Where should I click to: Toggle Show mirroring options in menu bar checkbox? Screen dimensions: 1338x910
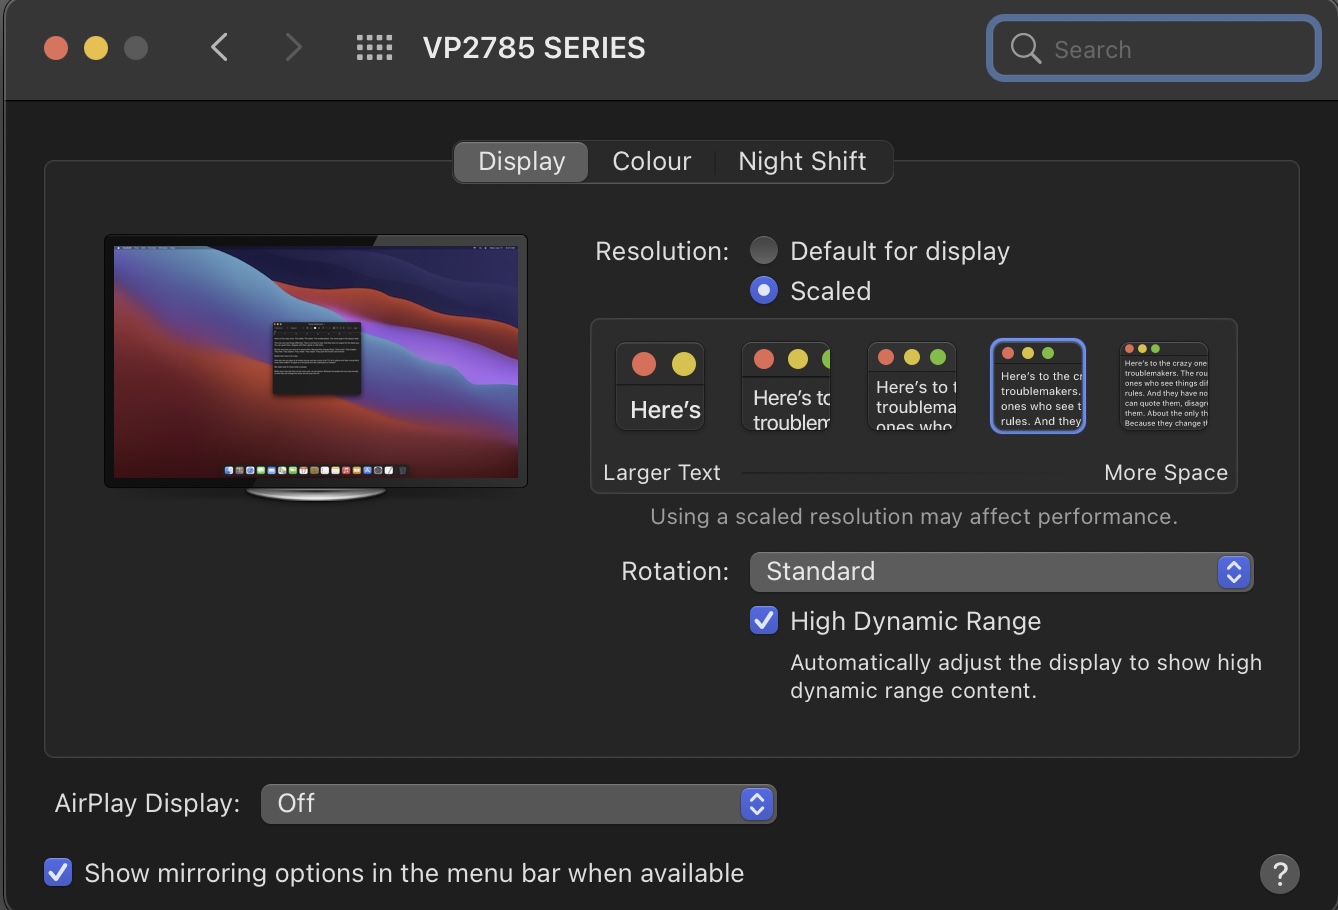click(58, 873)
